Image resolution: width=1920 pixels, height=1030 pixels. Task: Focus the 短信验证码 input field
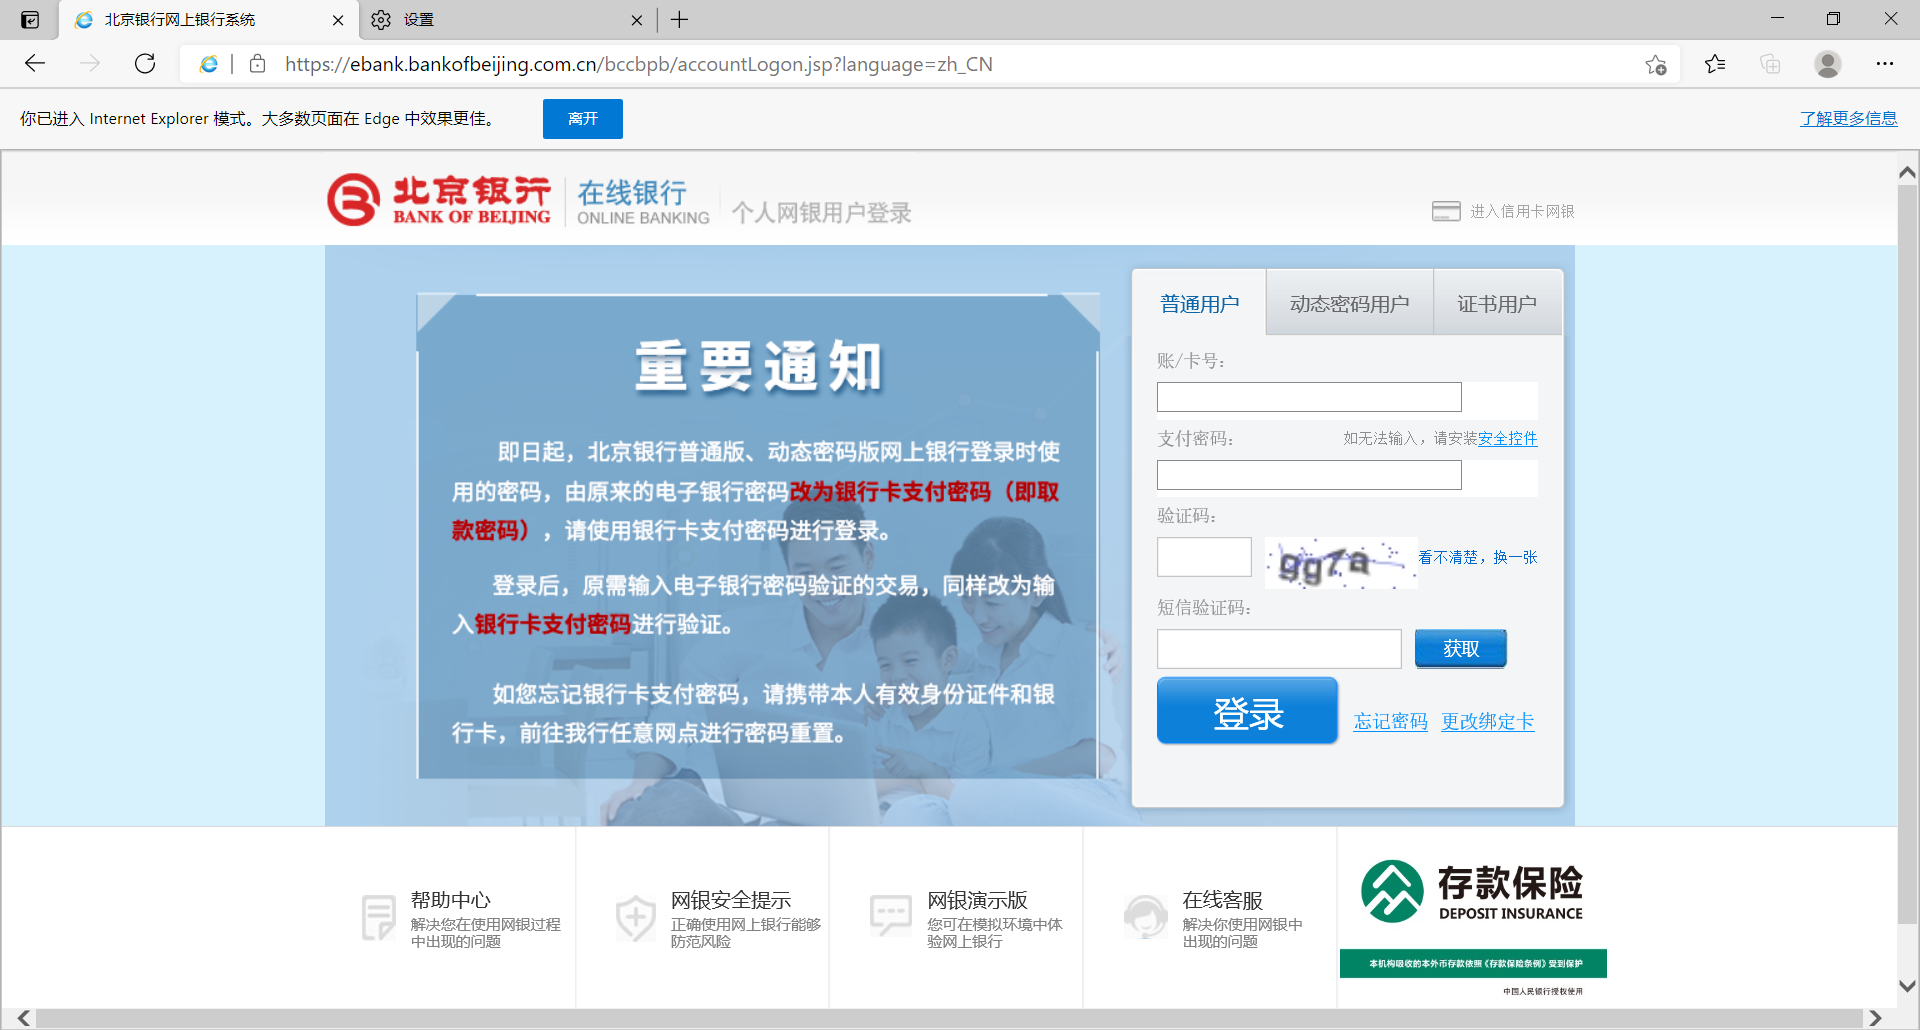click(1279, 649)
